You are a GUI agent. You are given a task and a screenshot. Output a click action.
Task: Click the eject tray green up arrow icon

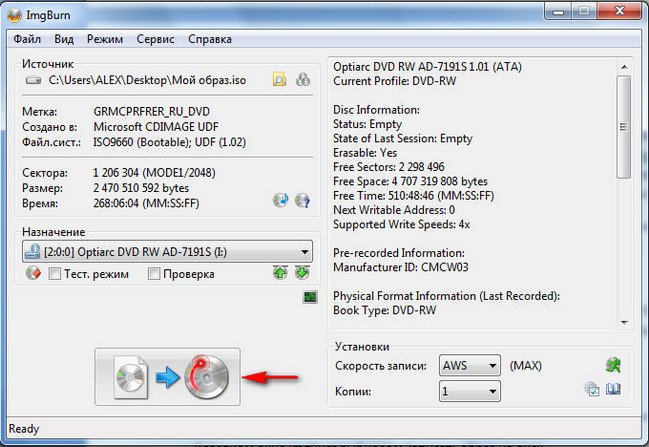pos(280,273)
